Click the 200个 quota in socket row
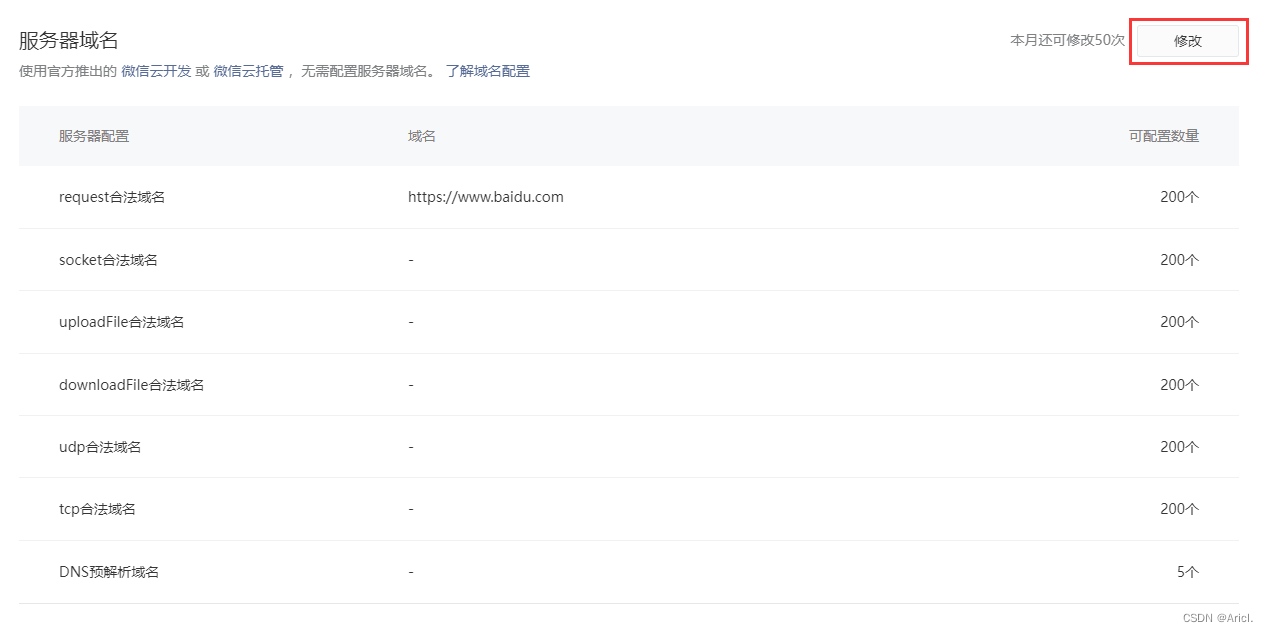 1180,260
